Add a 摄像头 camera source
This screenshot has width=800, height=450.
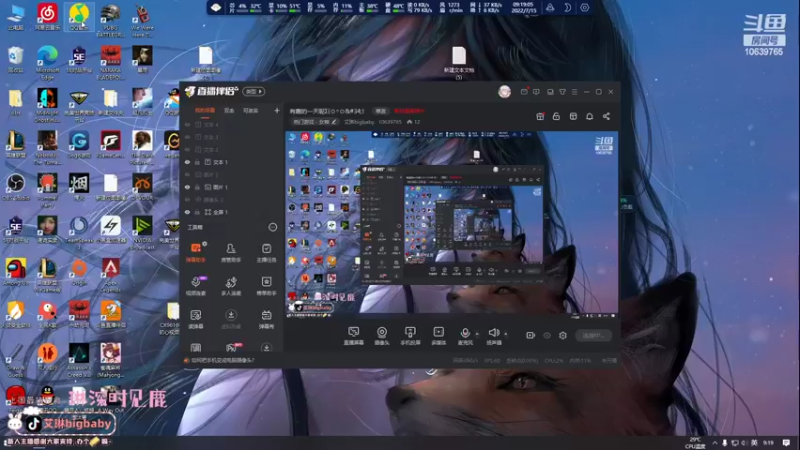(x=382, y=336)
